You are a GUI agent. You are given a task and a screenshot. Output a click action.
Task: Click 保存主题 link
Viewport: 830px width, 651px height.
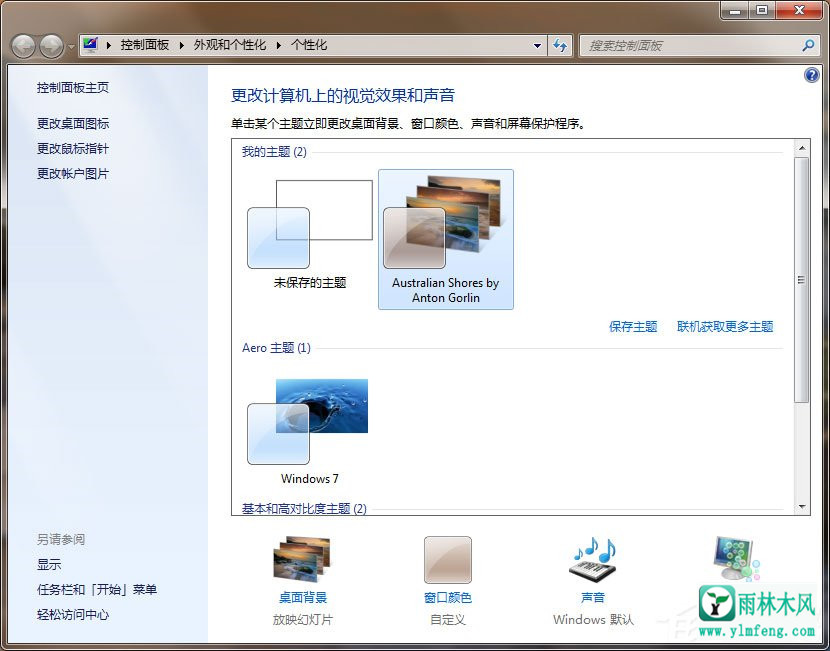(633, 327)
